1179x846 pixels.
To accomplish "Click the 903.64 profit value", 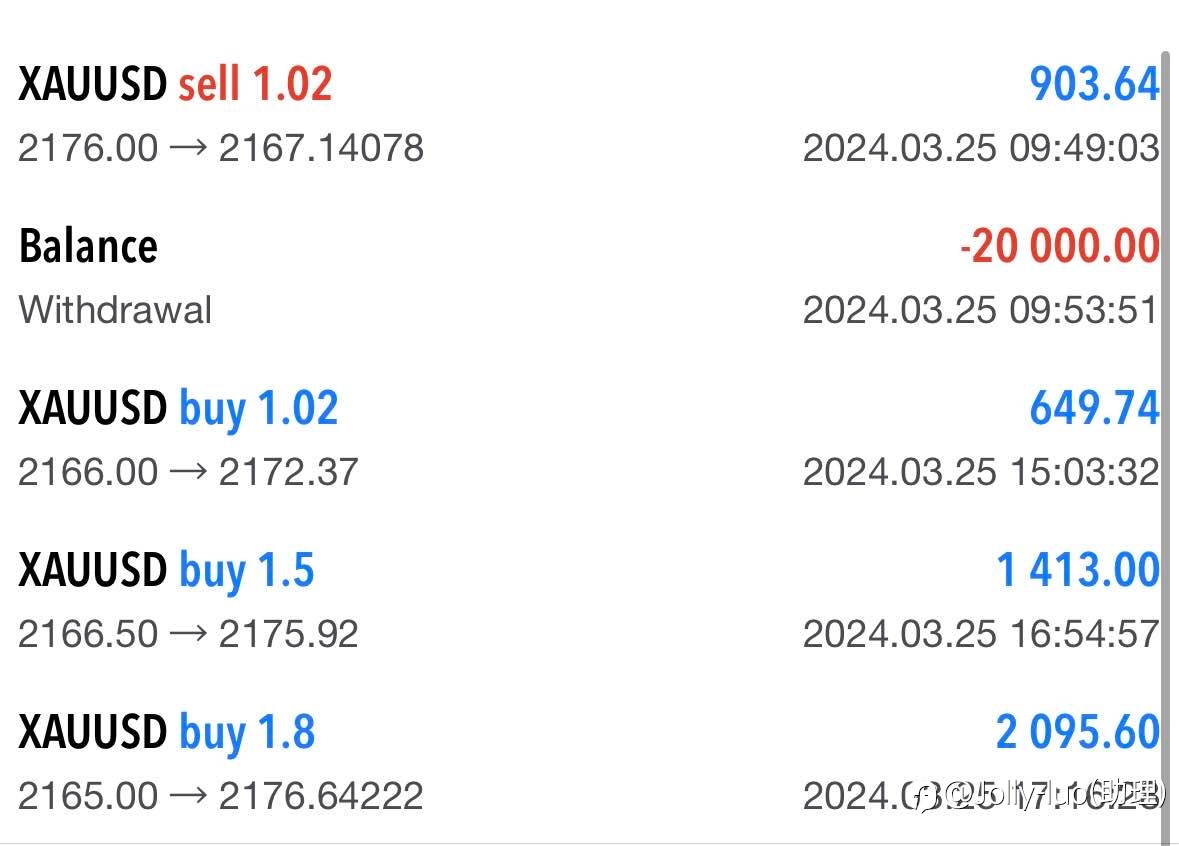I will click(x=1094, y=83).
